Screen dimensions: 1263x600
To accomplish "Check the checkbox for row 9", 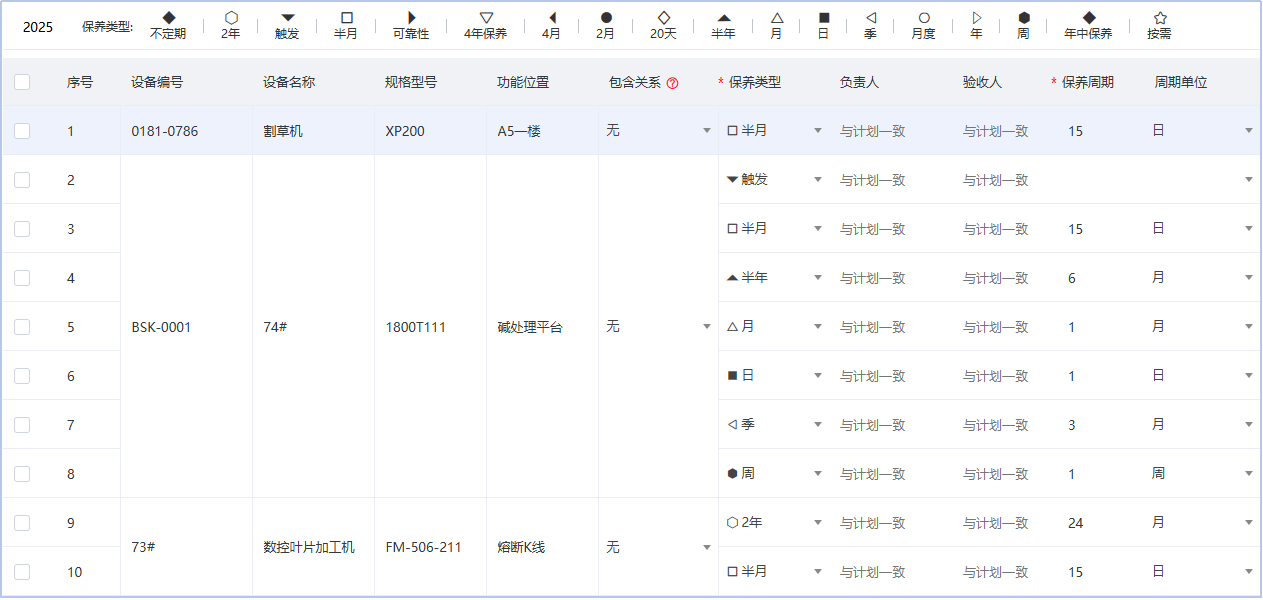I will click(x=22, y=522).
